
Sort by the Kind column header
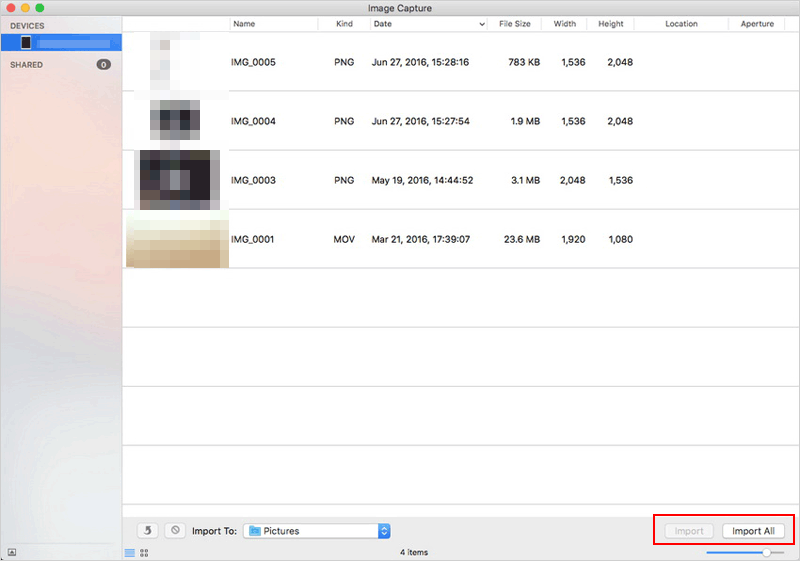(344, 24)
